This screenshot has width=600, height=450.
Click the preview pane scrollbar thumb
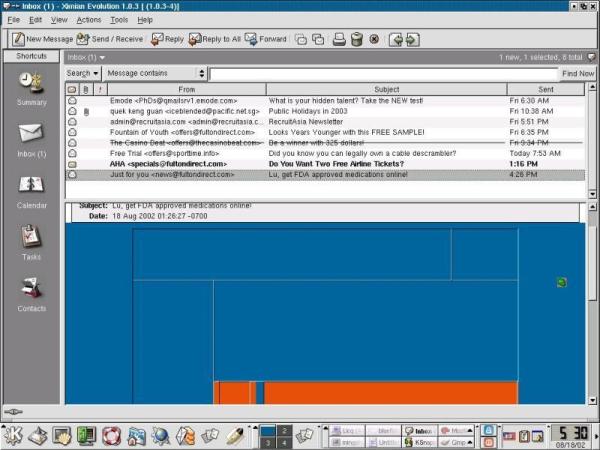click(592, 262)
